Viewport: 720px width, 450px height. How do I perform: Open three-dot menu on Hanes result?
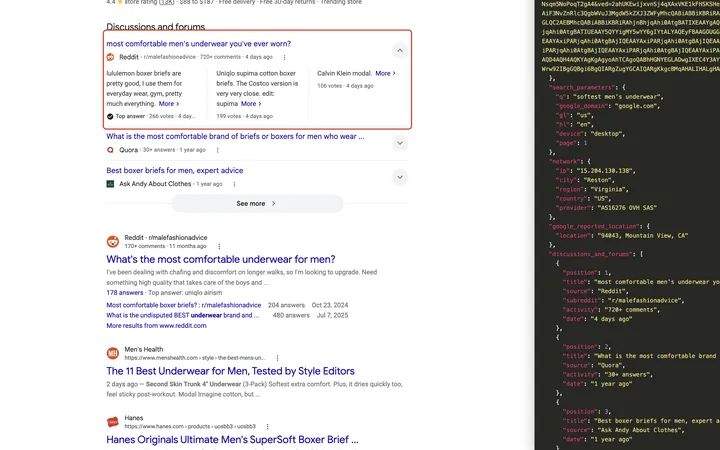point(267,427)
